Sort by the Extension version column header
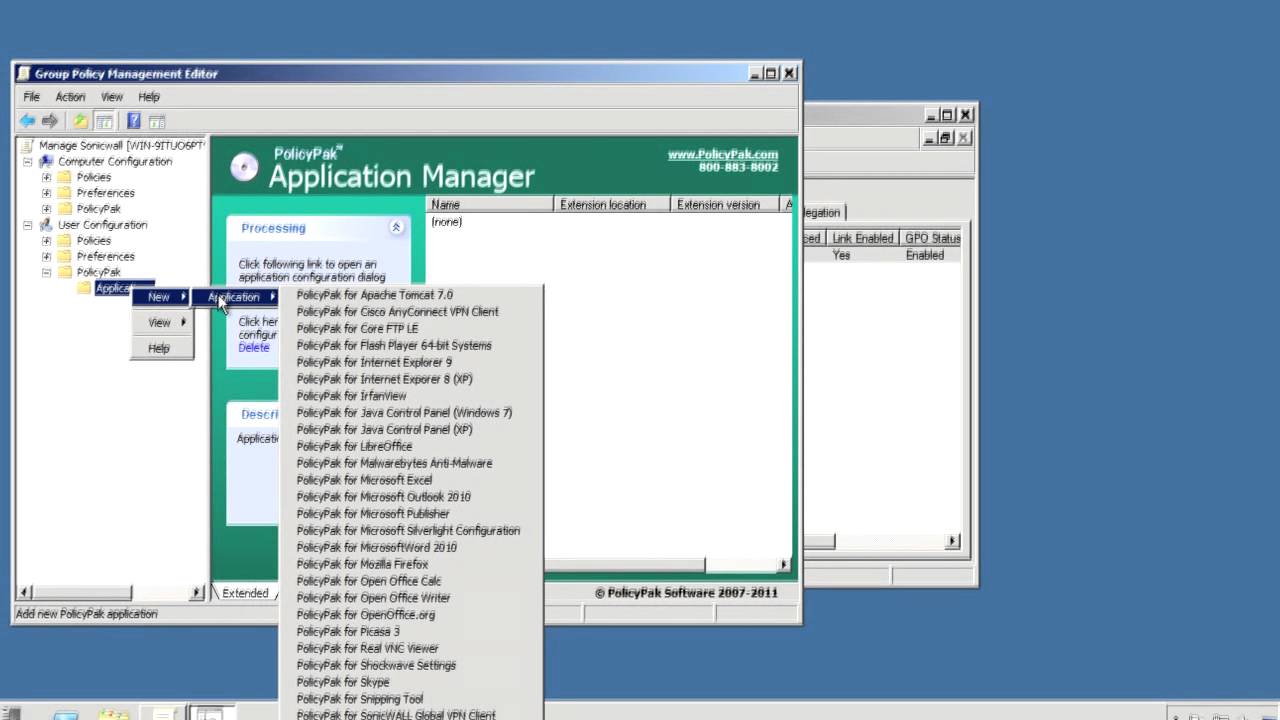This screenshot has height=720, width=1280. [726, 204]
